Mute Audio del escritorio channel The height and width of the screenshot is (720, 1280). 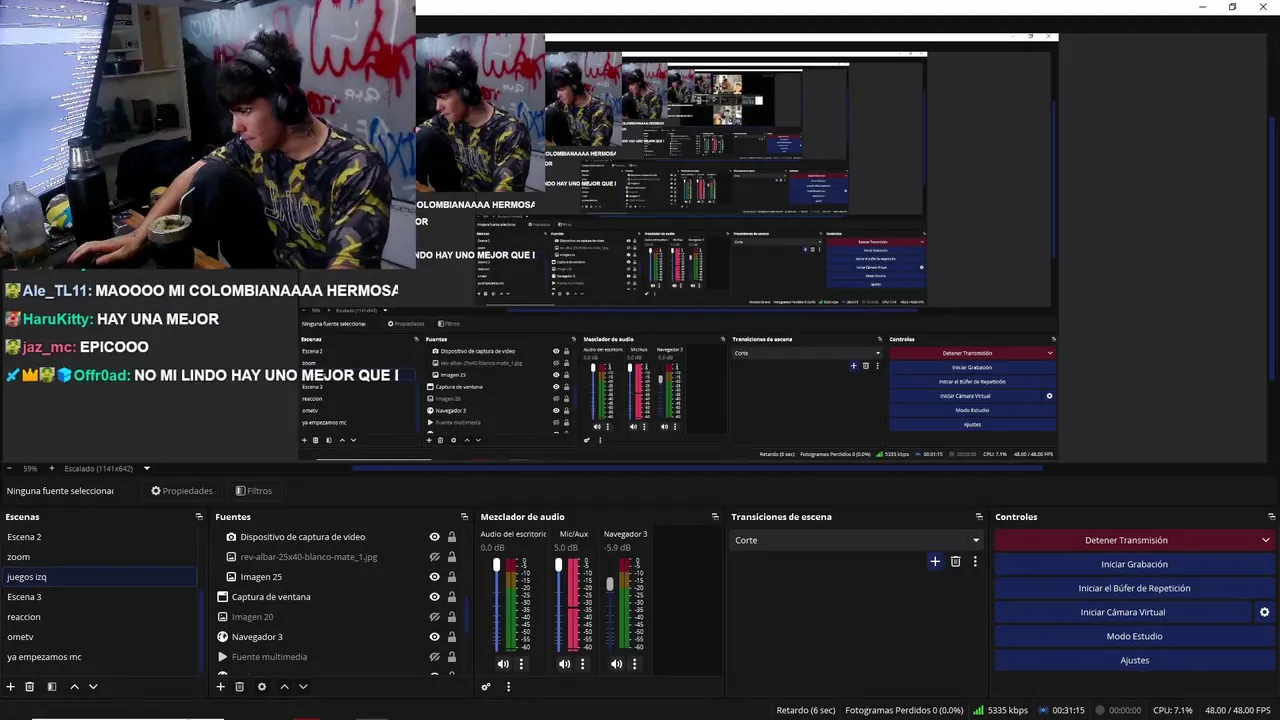503,664
